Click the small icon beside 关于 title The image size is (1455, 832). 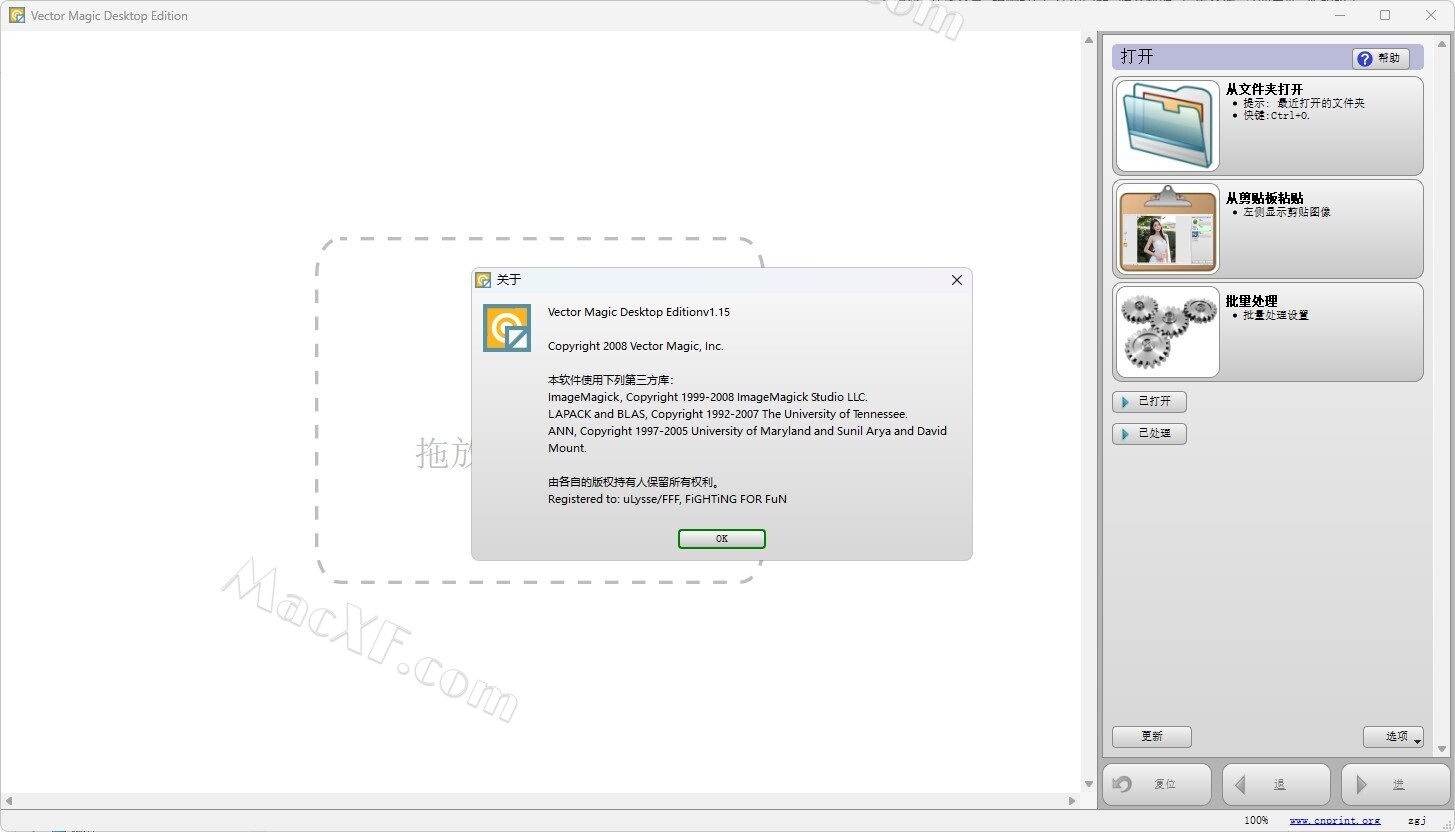tap(483, 280)
